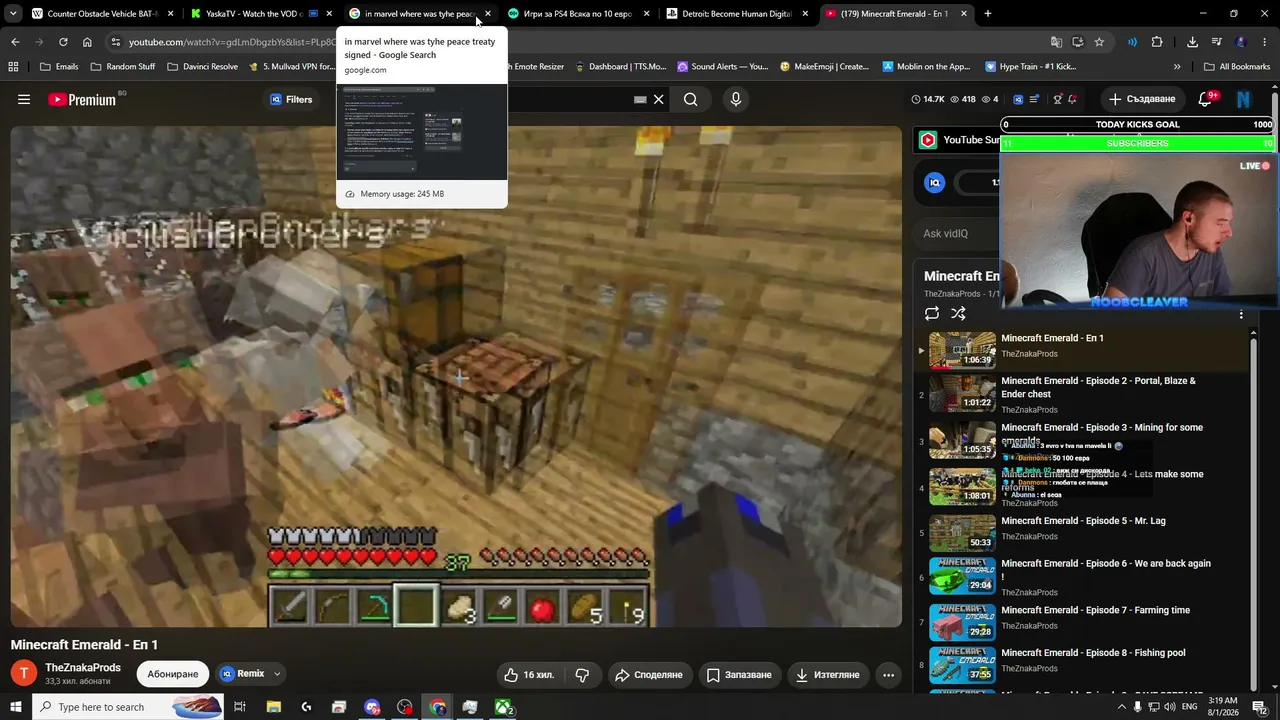Open more video actions ellipsis menu
The width and height of the screenshot is (1280, 720).
888,675
